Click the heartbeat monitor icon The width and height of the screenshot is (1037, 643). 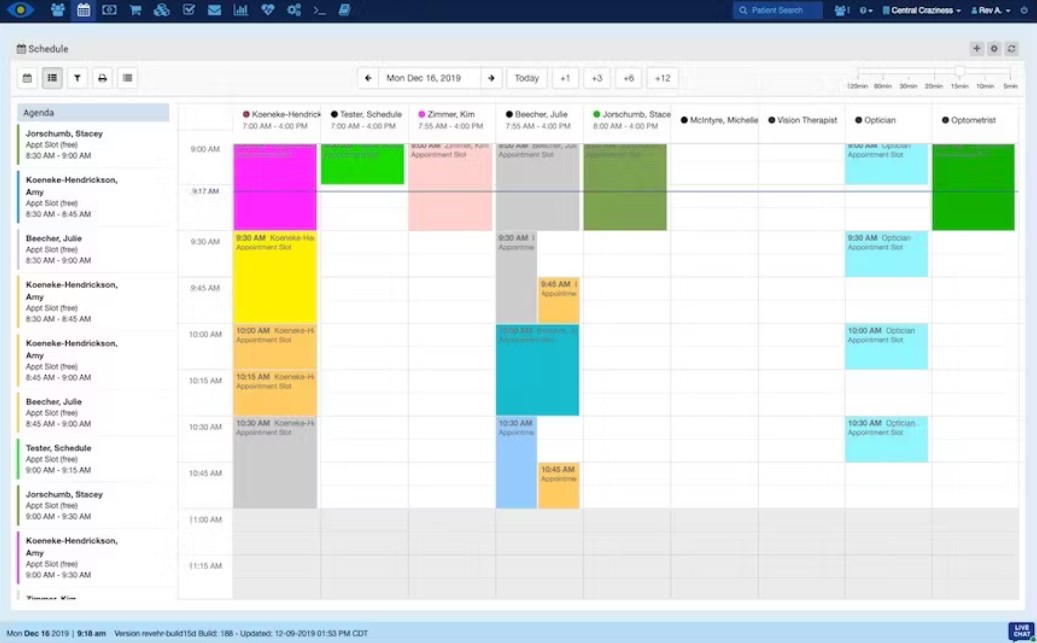click(x=267, y=10)
